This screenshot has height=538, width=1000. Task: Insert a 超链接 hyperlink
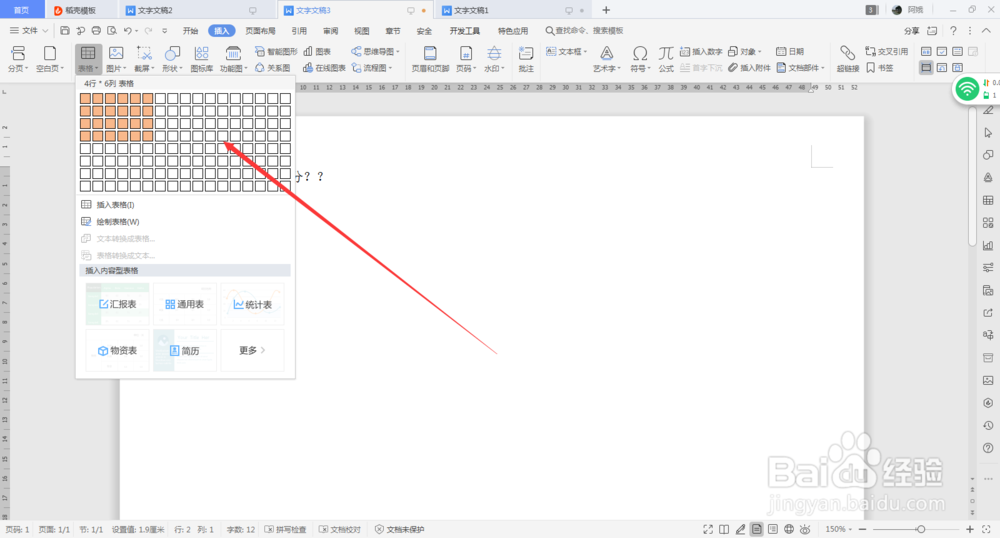click(x=848, y=59)
